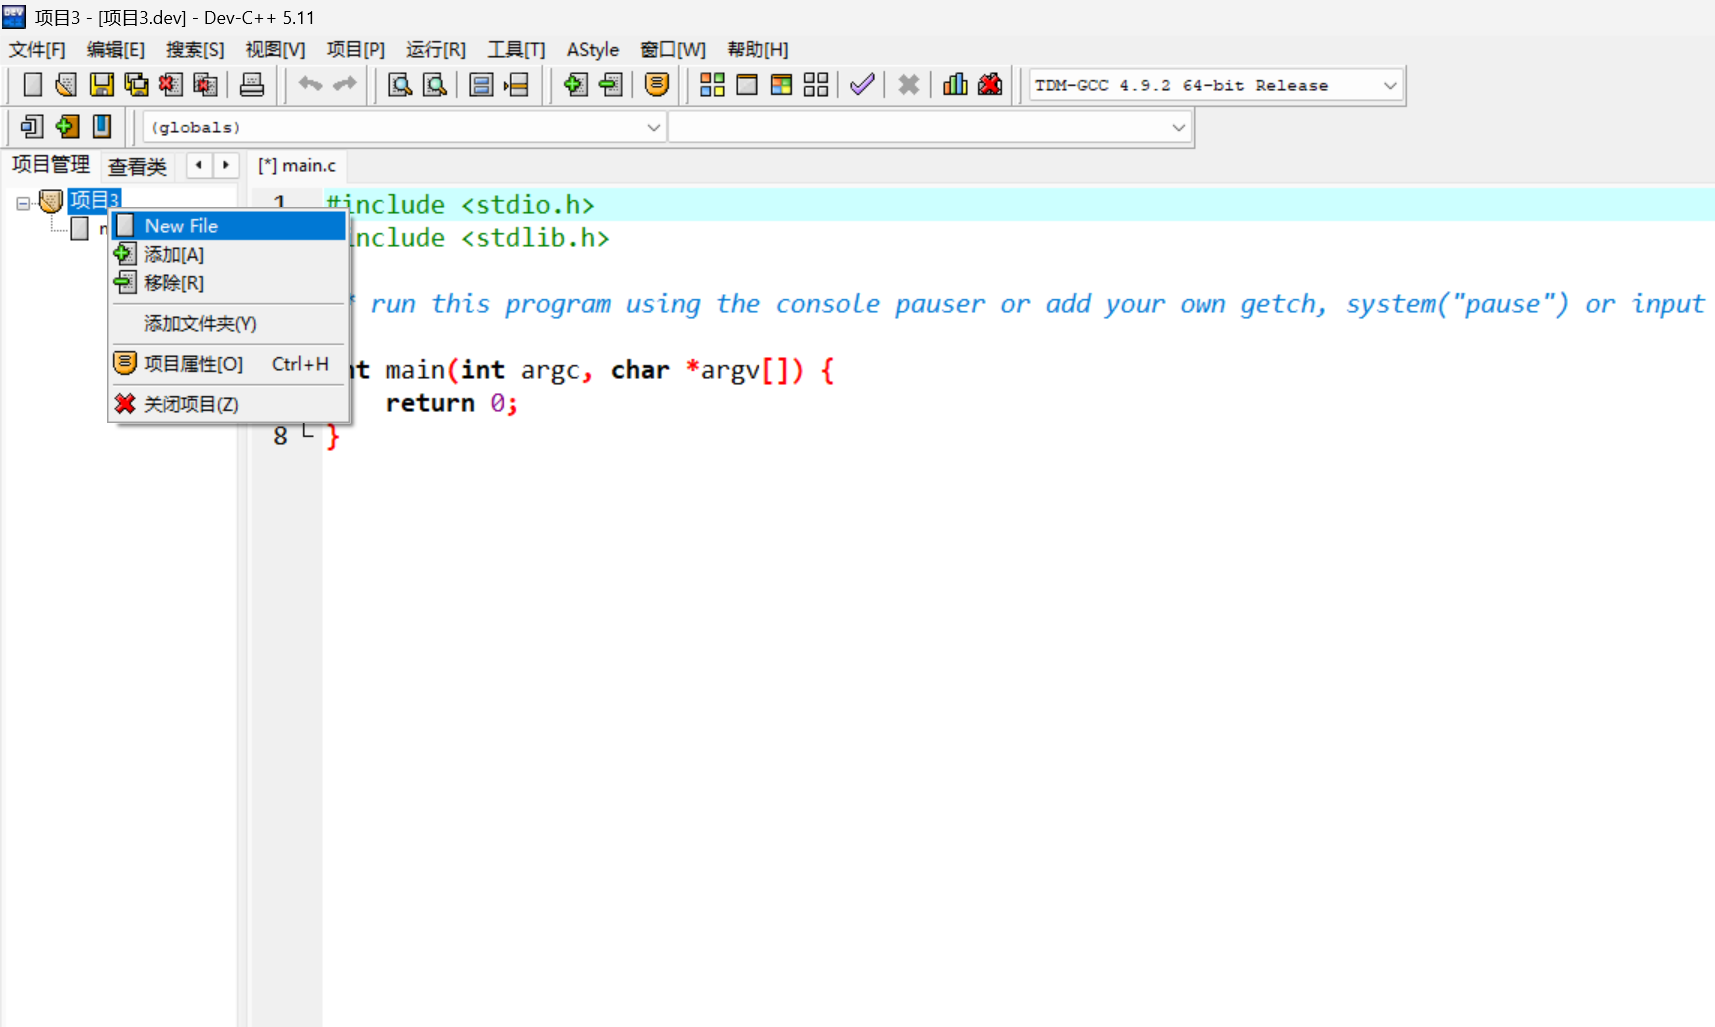Click the closing brace on line 8
1715x1027 pixels.
[333, 437]
